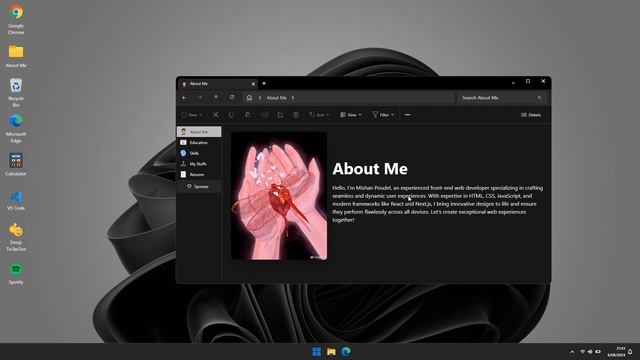Click the magnifier icon in search box
Viewport: 640px width, 360px height.
coord(540,98)
